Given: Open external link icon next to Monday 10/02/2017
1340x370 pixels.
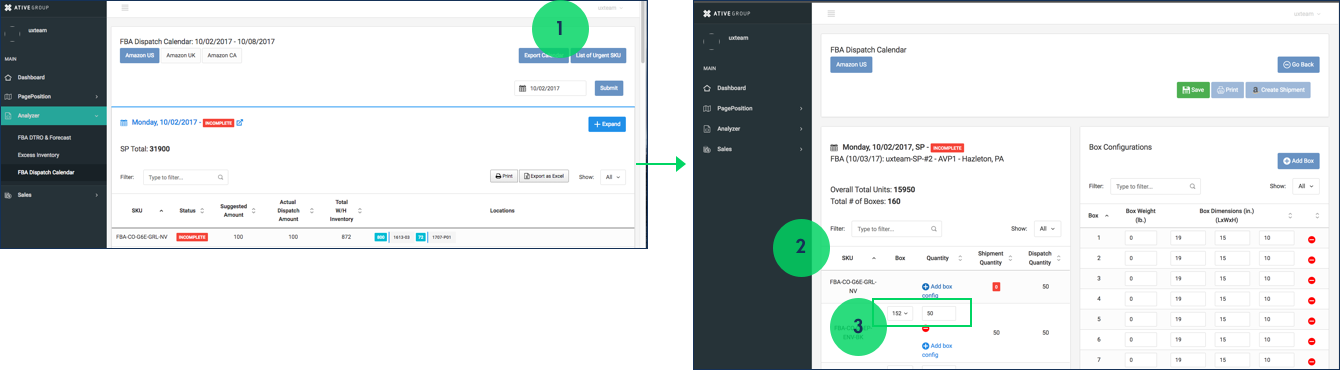Looking at the screenshot, I should tap(240, 123).
